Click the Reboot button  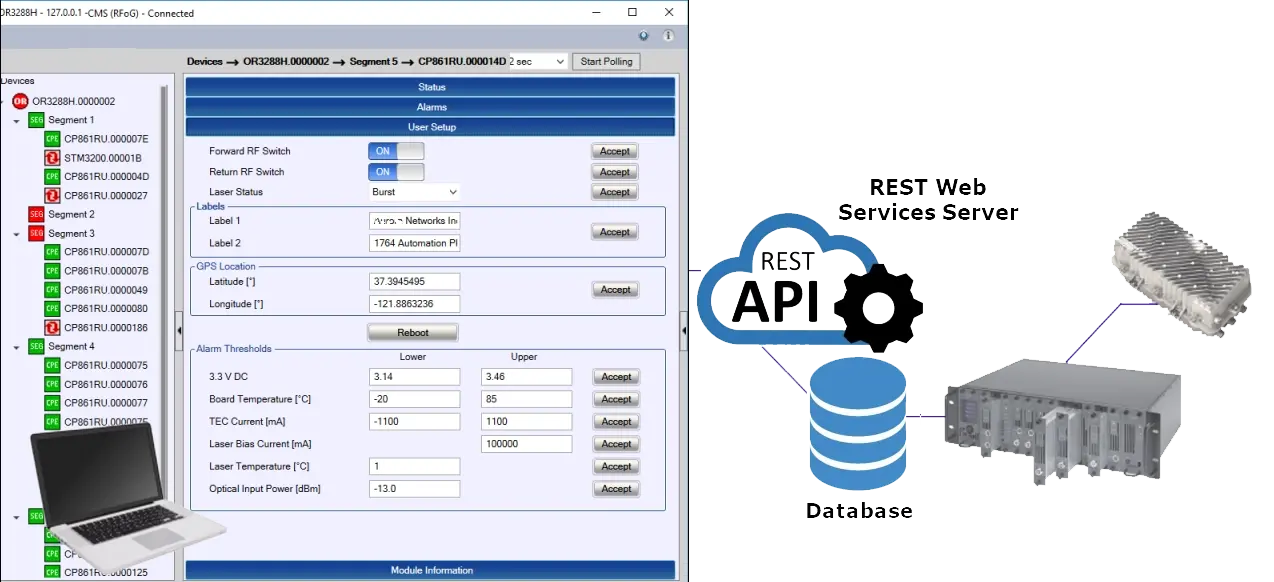click(x=412, y=332)
